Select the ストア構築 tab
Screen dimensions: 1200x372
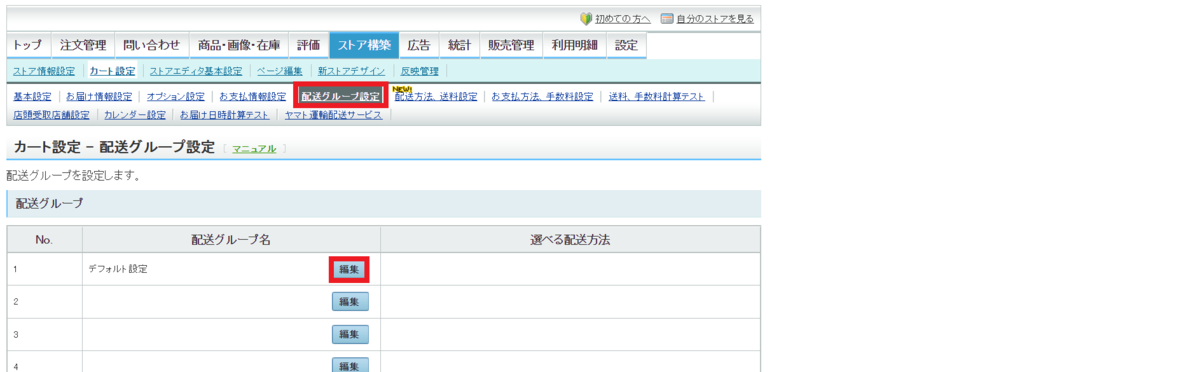coord(364,45)
